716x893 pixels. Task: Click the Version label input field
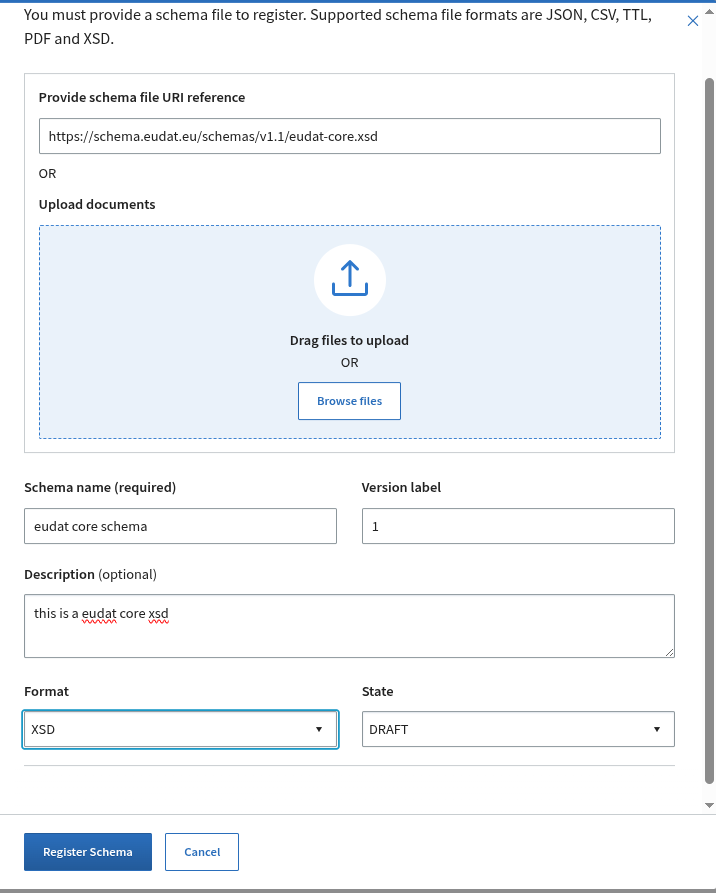518,526
